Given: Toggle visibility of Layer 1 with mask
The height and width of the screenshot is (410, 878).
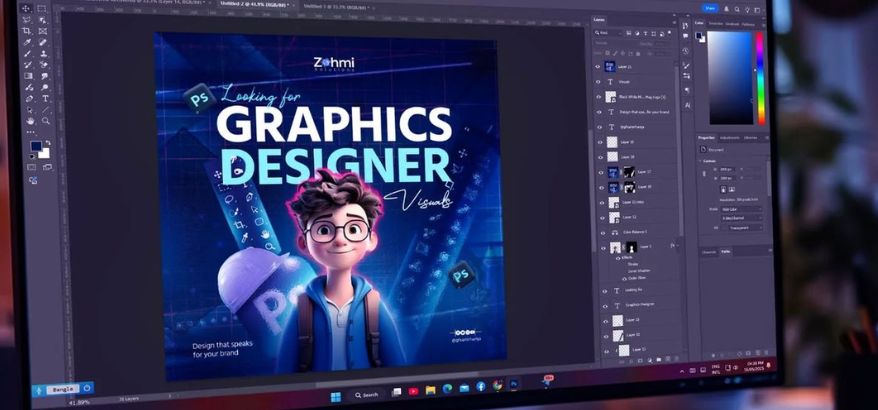Looking at the screenshot, I should point(603,249).
